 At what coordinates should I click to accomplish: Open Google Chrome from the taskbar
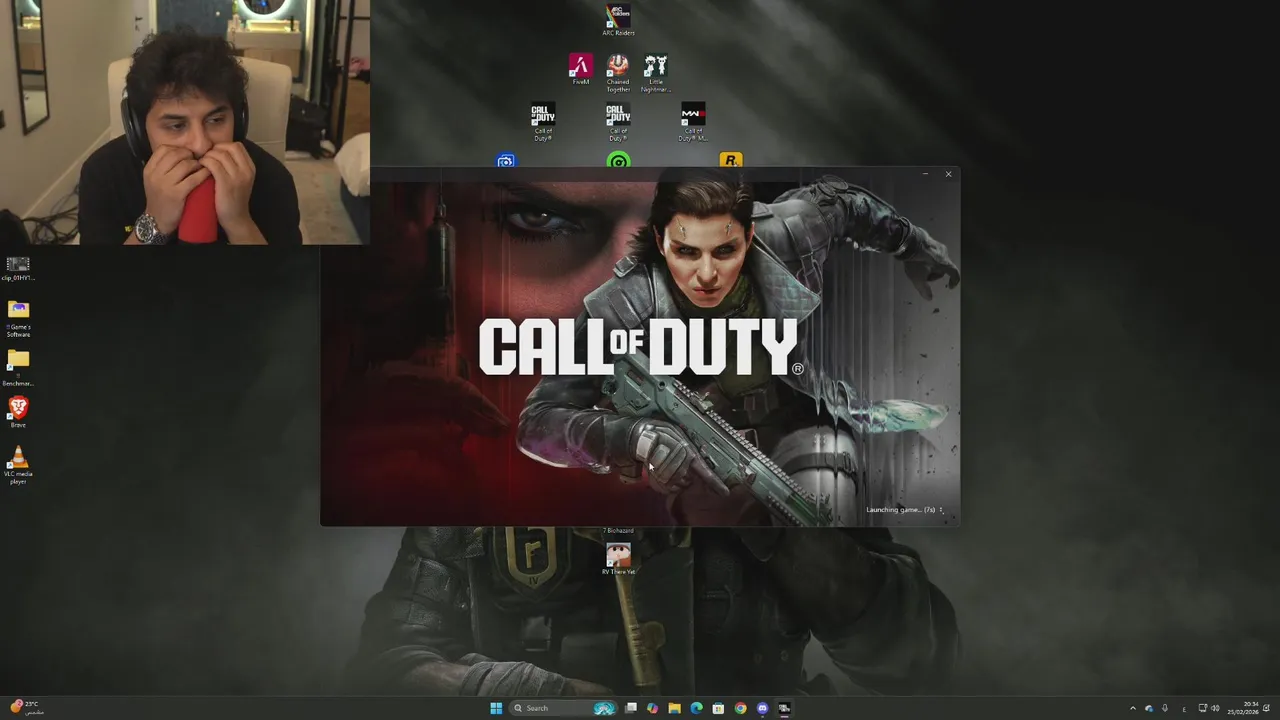click(740, 708)
